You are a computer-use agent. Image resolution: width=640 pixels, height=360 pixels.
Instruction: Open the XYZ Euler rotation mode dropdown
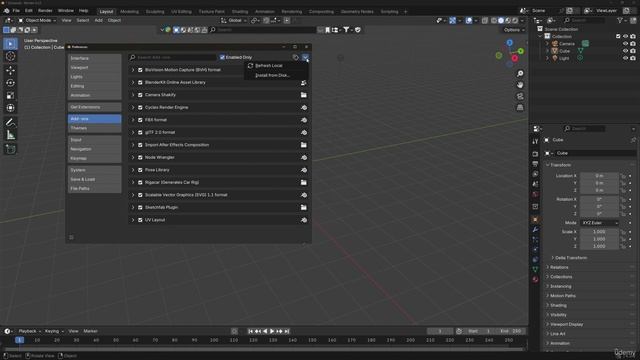600,223
